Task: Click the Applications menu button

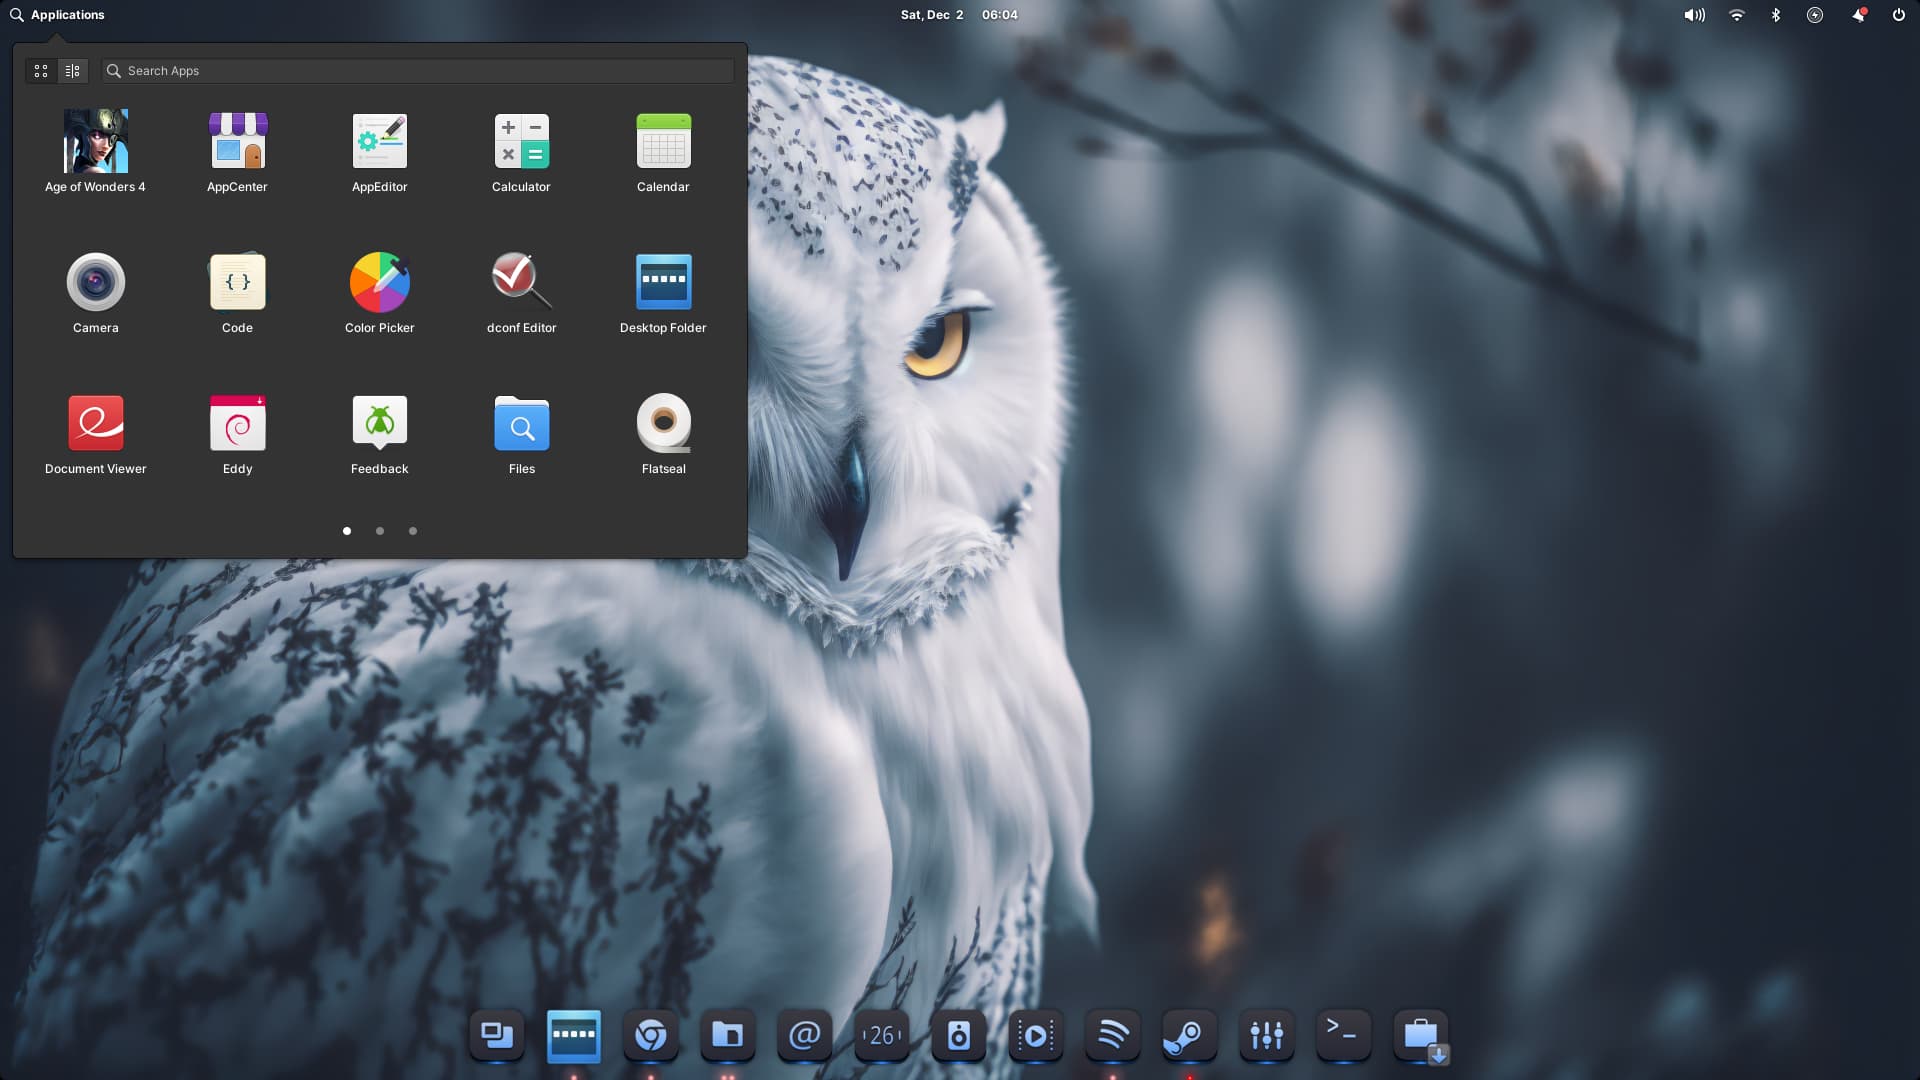Action: [x=57, y=15]
